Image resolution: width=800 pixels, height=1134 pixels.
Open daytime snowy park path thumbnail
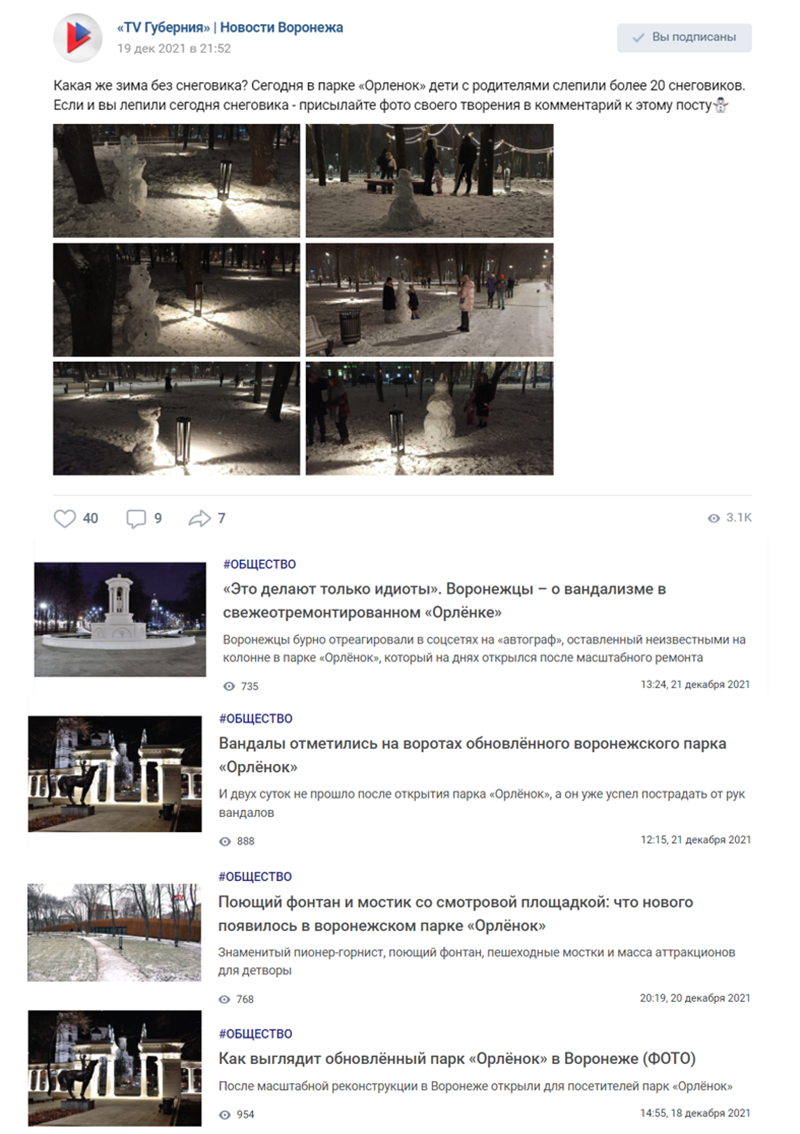click(114, 932)
